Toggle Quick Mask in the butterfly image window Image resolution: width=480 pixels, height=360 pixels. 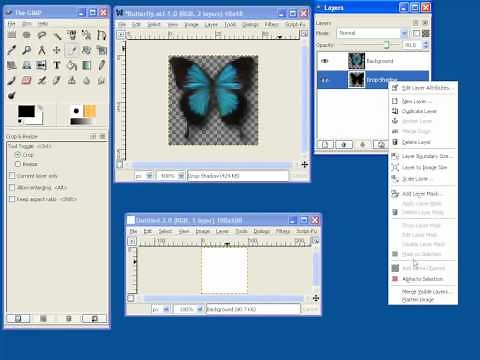[120, 164]
